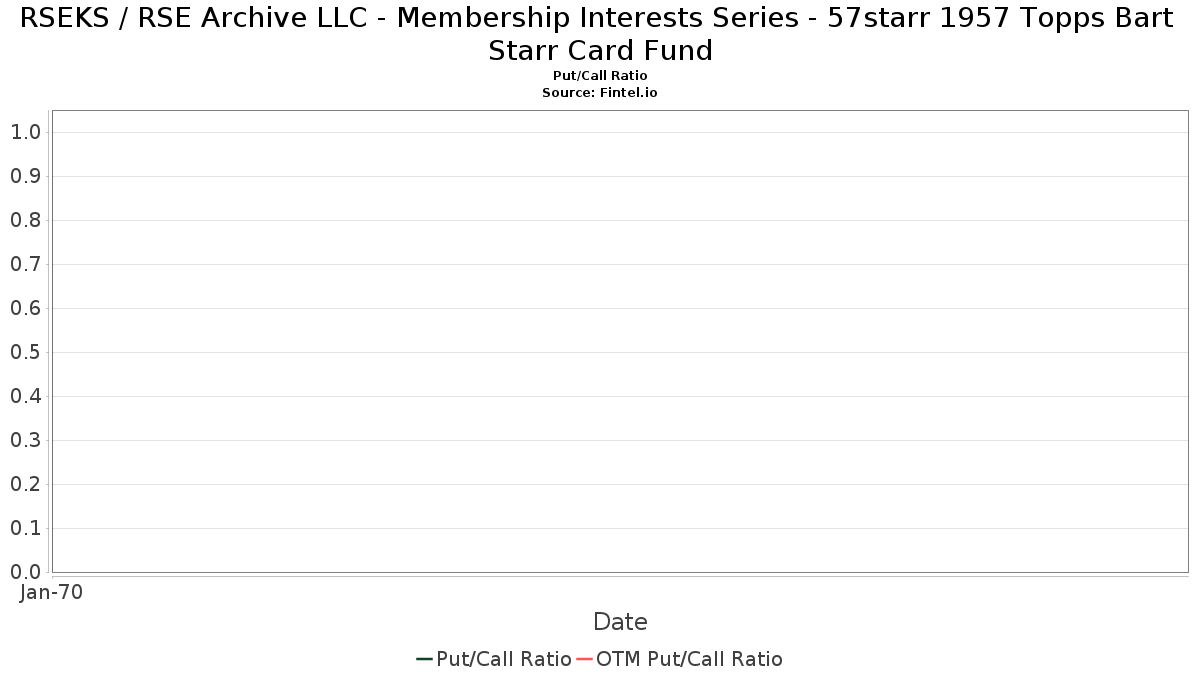Click the dark green Put/Call Ratio legend line
The width and height of the screenshot is (1200, 675).
tap(424, 659)
